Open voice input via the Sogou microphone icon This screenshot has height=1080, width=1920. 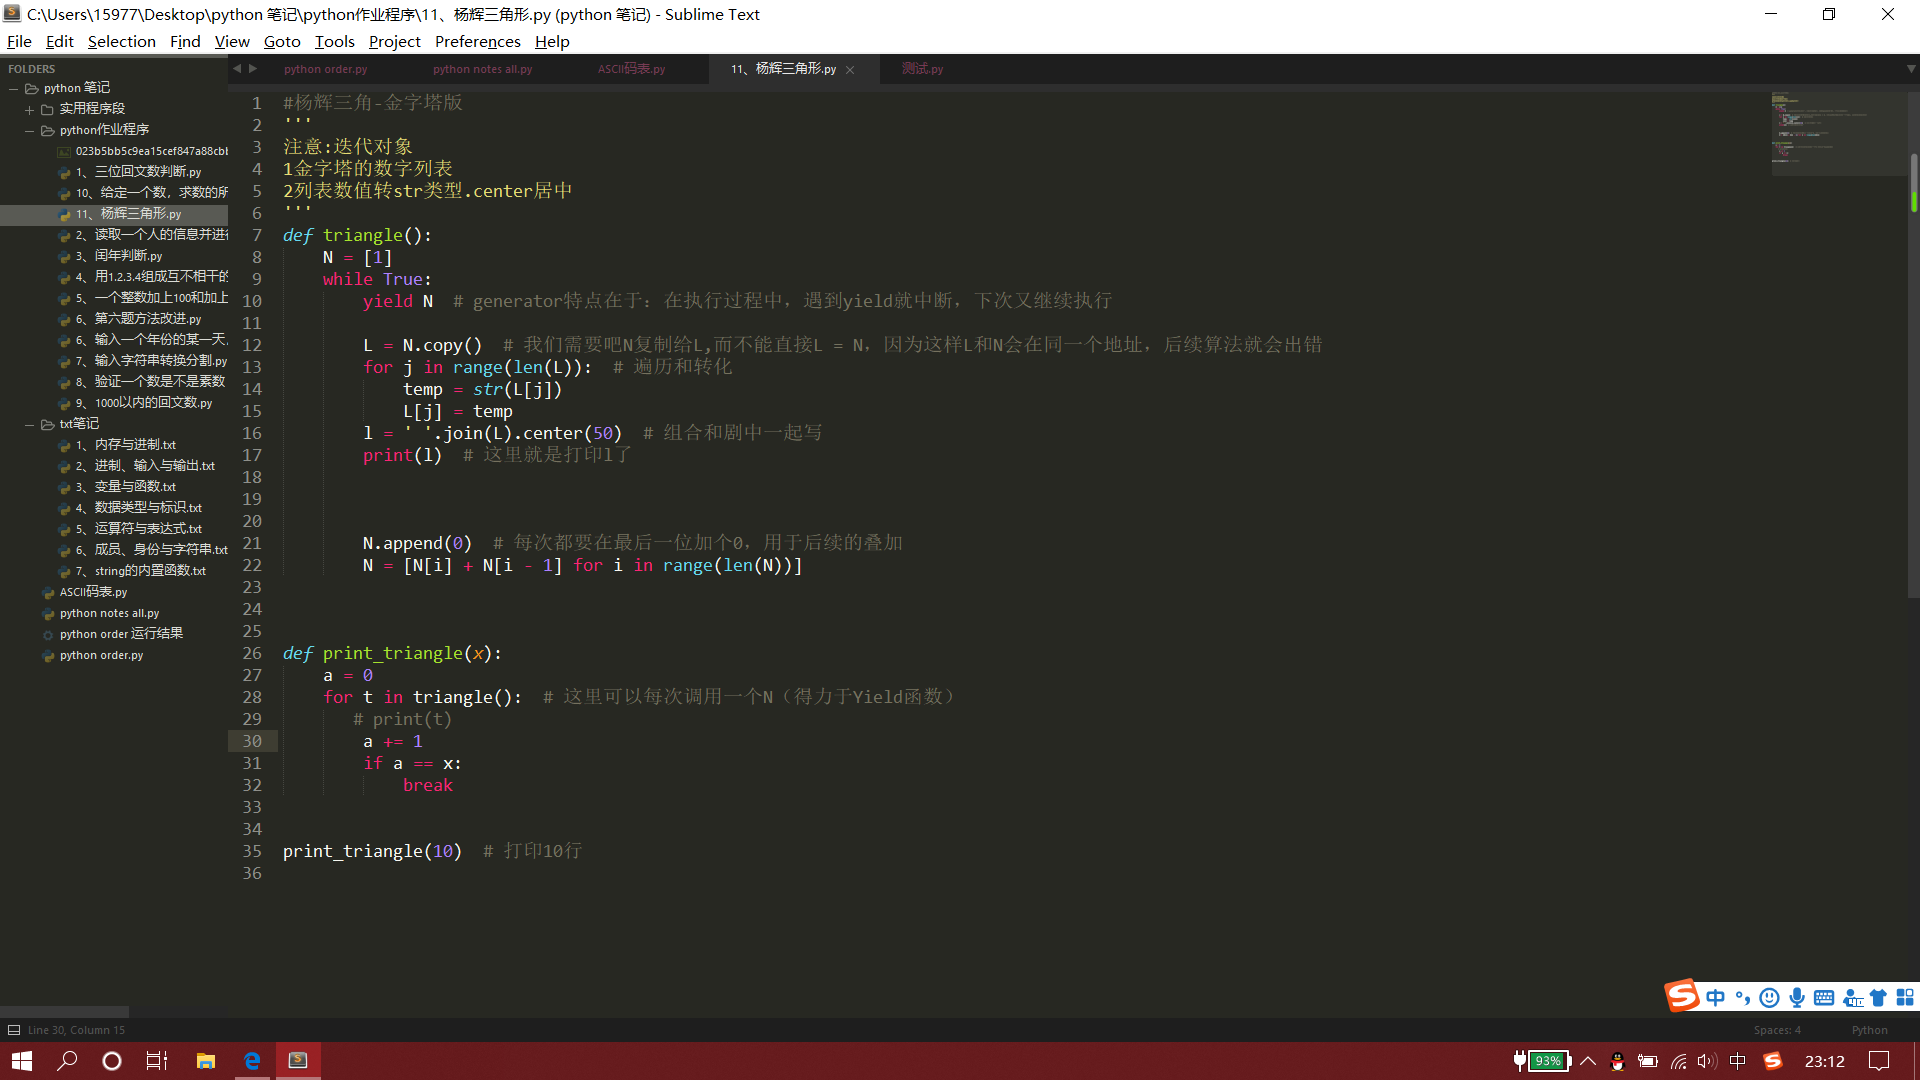coord(1796,997)
